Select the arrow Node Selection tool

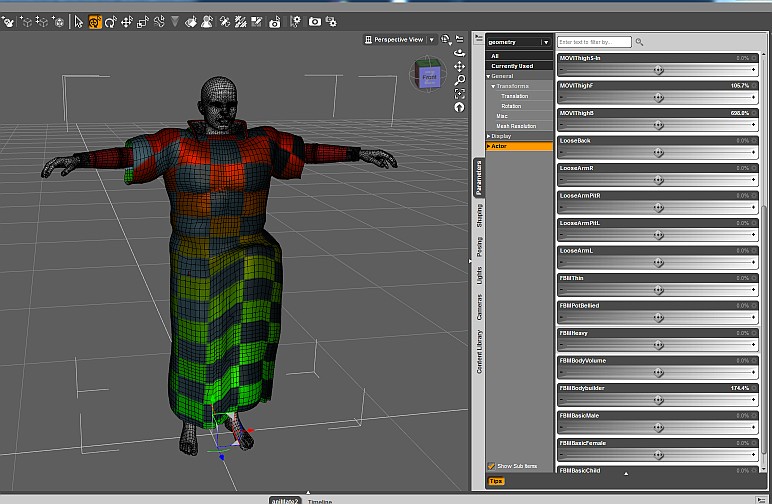tap(79, 21)
